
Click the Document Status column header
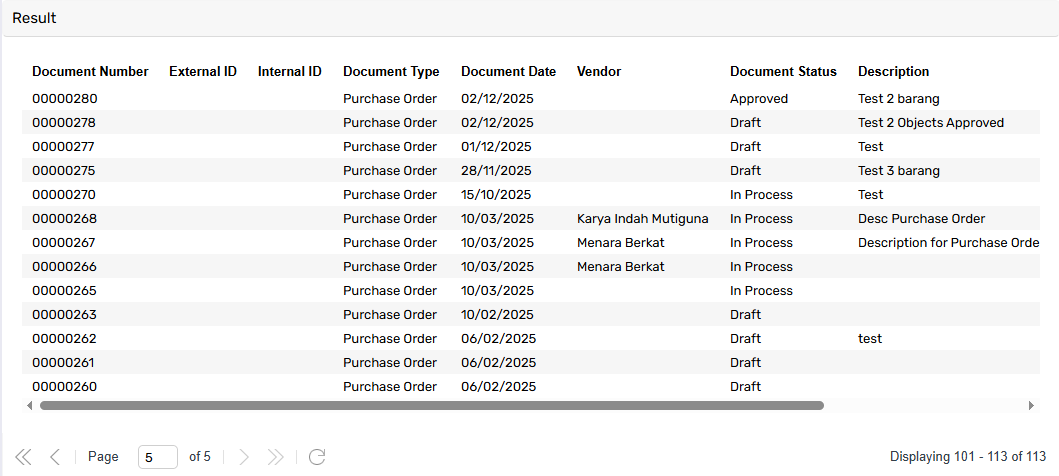783,72
